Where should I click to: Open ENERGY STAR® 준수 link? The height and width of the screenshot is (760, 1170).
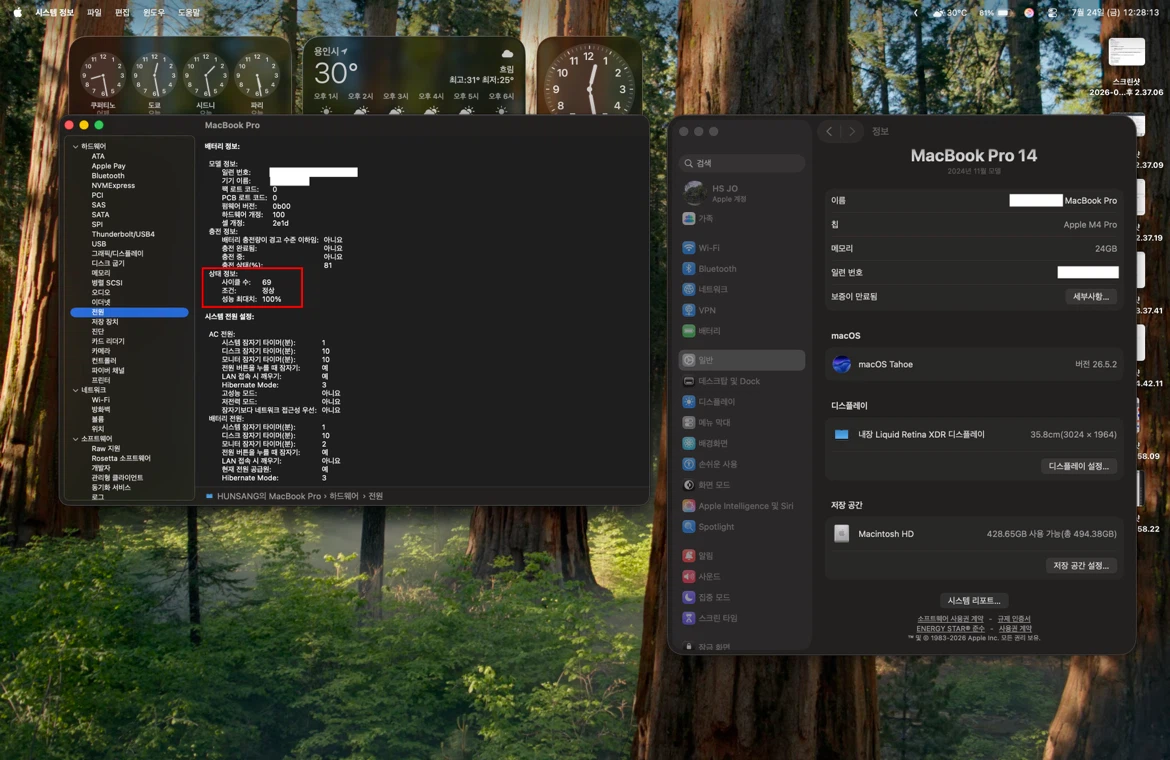click(950, 629)
